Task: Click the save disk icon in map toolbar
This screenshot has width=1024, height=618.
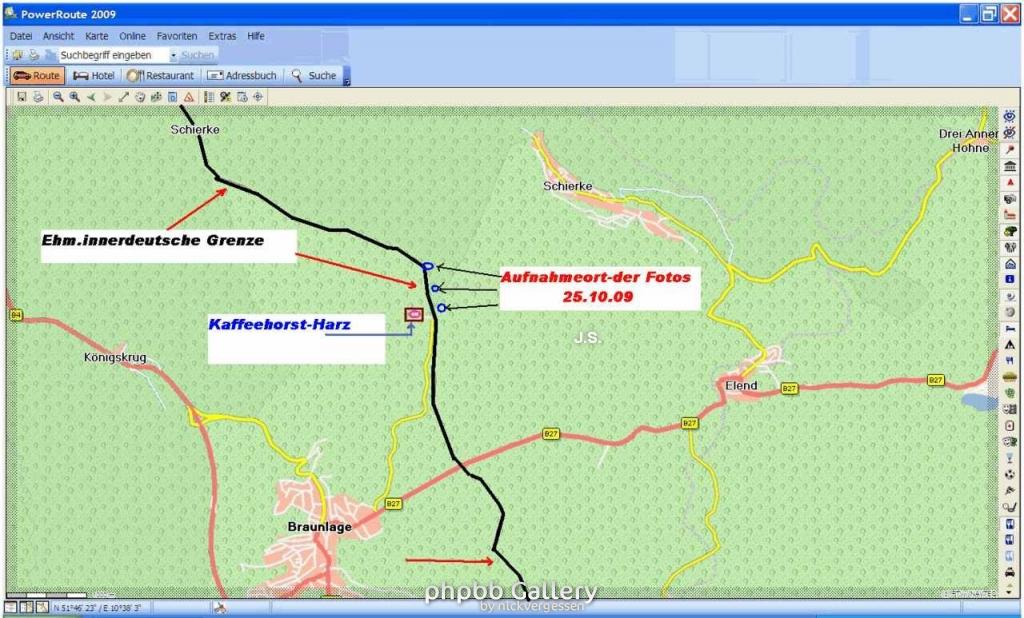Action: point(22,97)
